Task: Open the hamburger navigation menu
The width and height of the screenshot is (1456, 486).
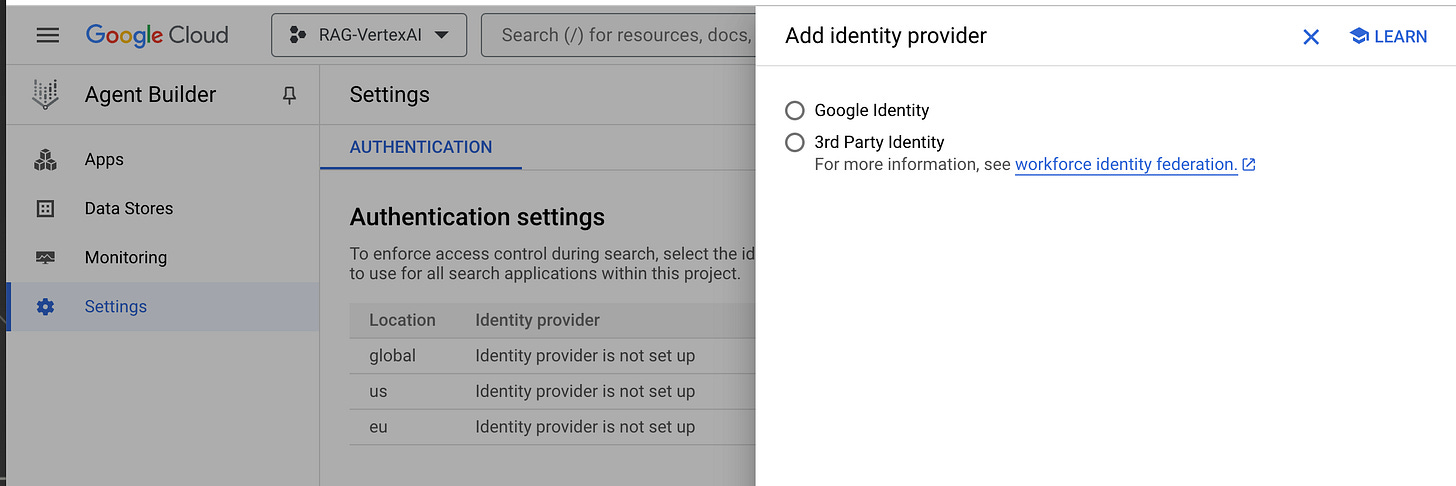Action: coord(47,35)
